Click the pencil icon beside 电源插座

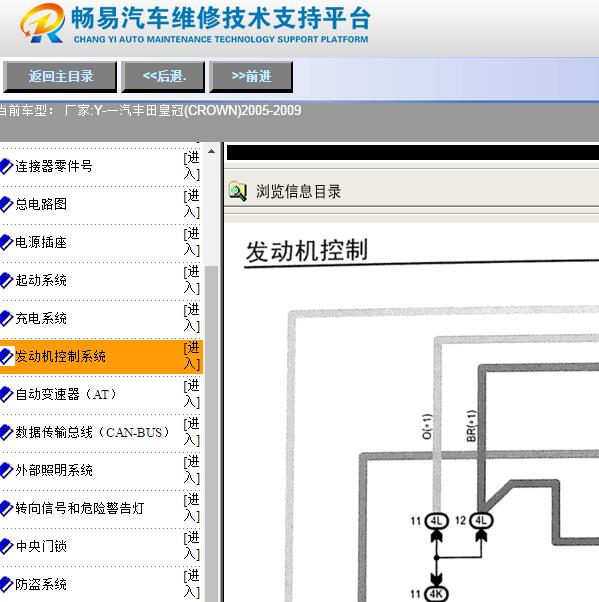(6, 242)
